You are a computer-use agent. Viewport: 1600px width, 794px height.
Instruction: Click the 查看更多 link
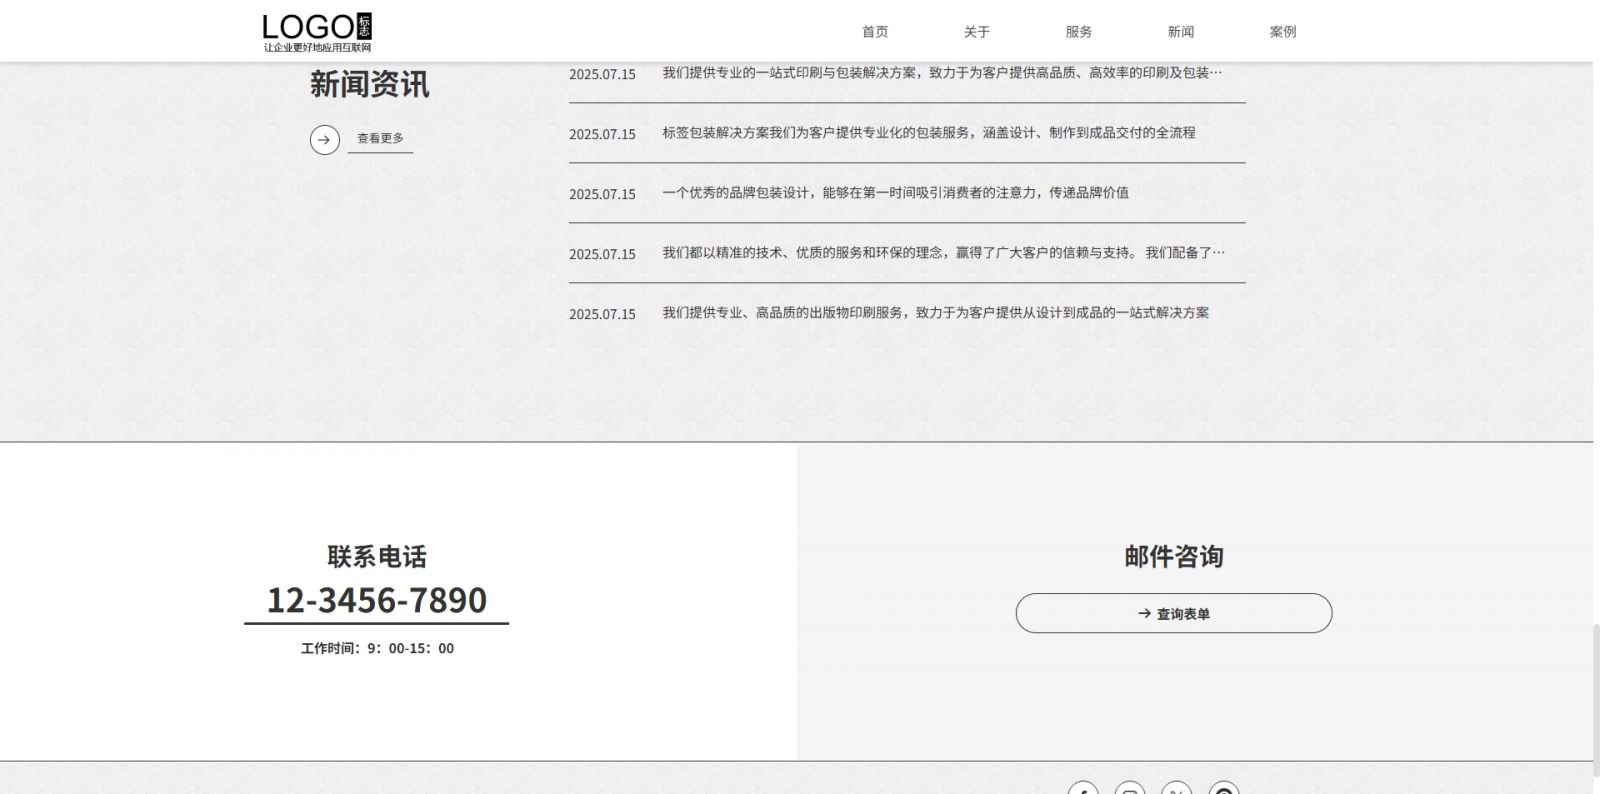tap(380, 138)
